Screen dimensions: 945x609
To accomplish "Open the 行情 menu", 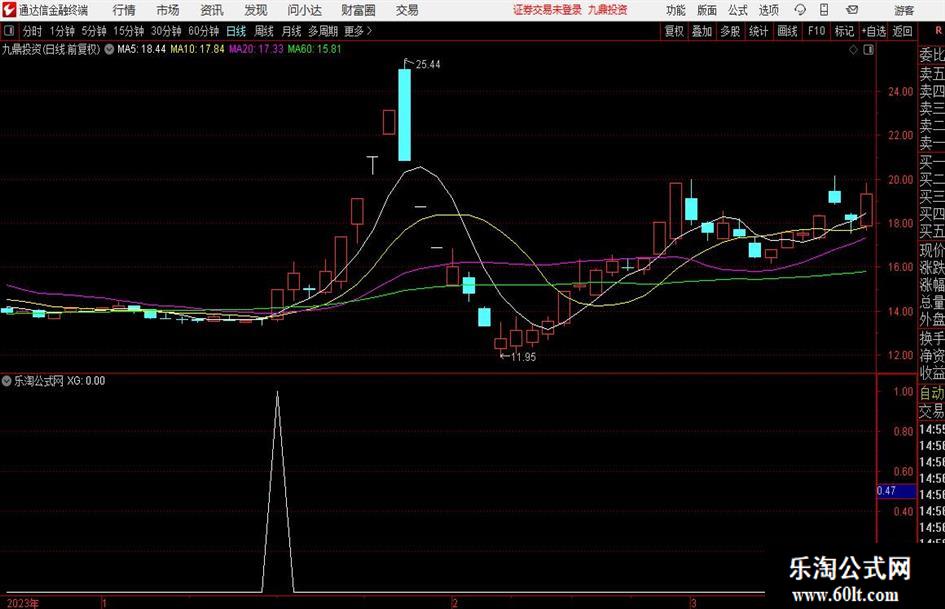I will point(124,10).
